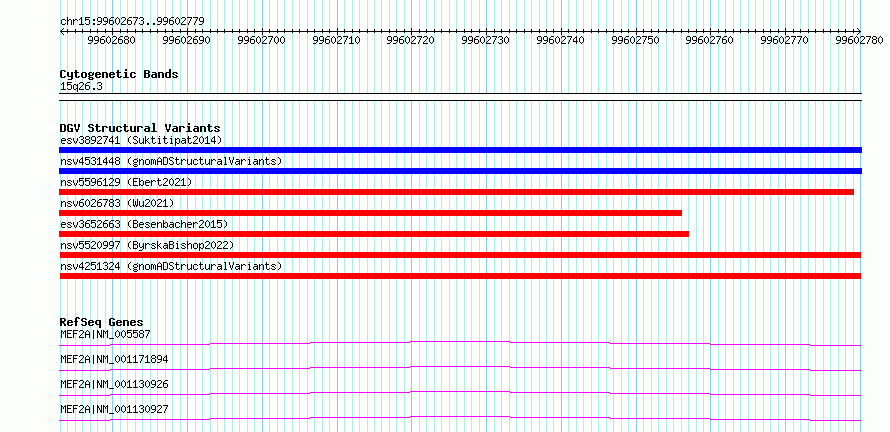Click ruler position 99602770
The width and height of the screenshot is (890, 432).
pos(785,40)
